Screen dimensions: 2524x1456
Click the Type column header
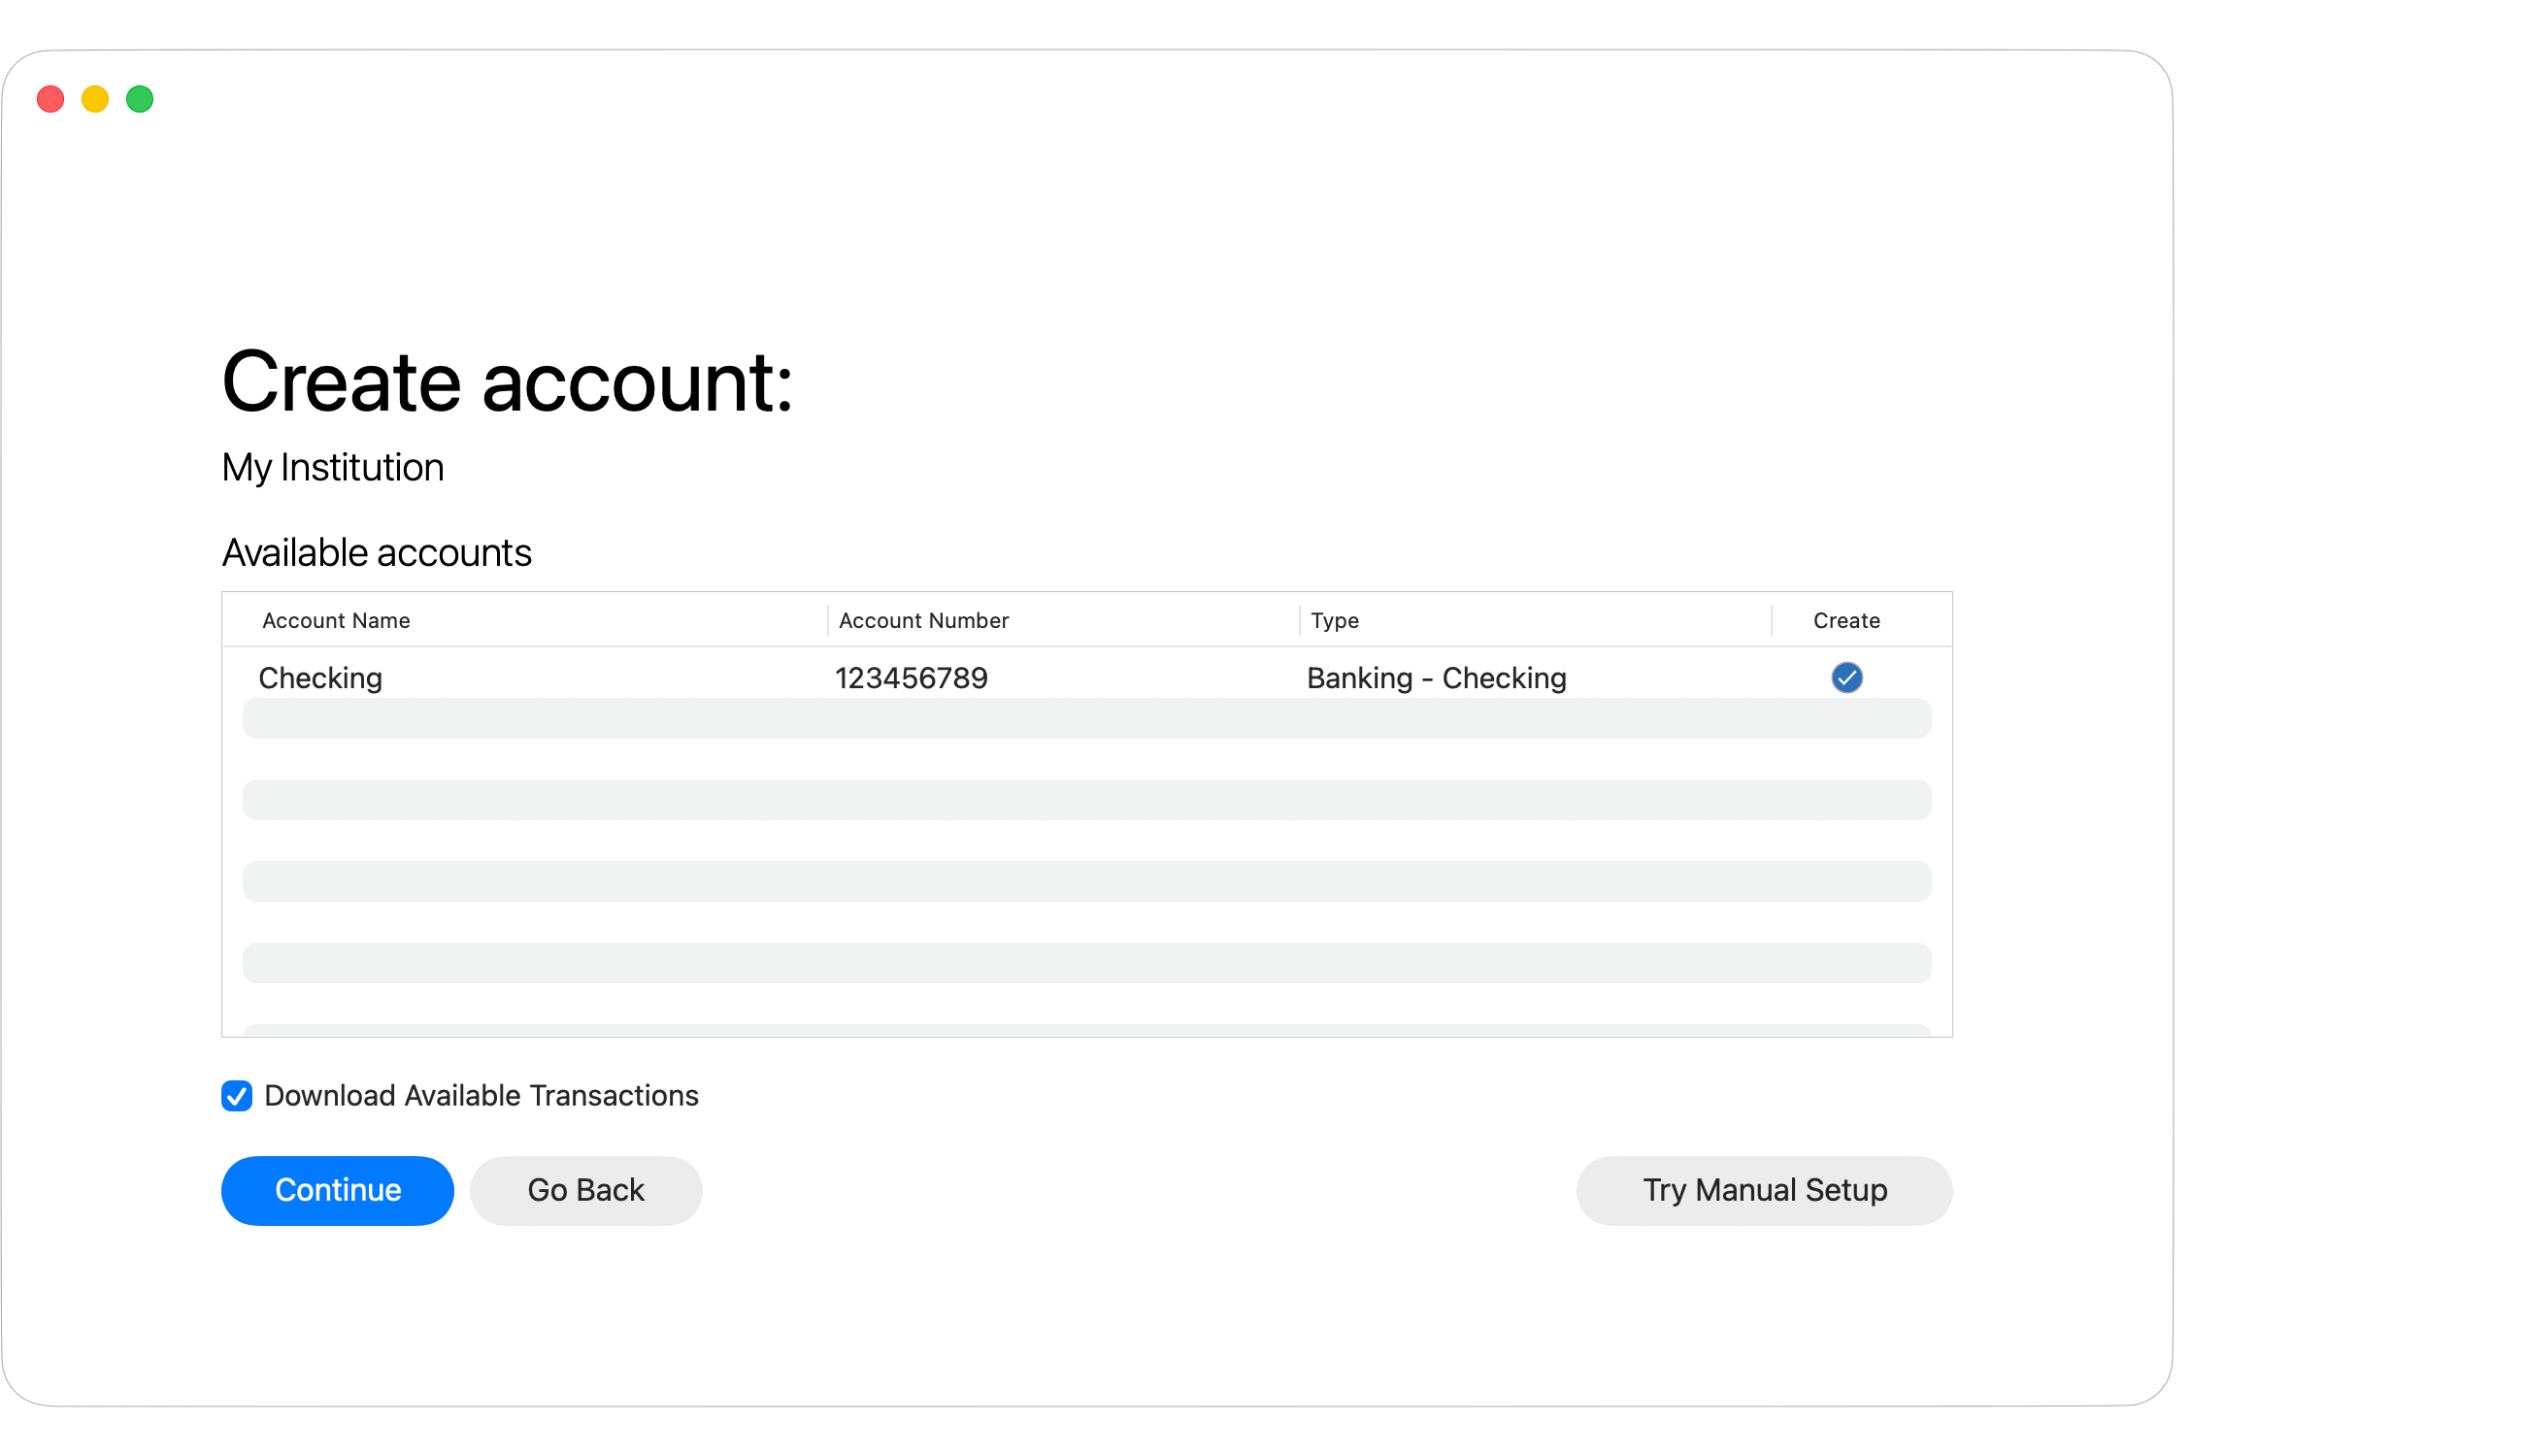coord(1335,620)
